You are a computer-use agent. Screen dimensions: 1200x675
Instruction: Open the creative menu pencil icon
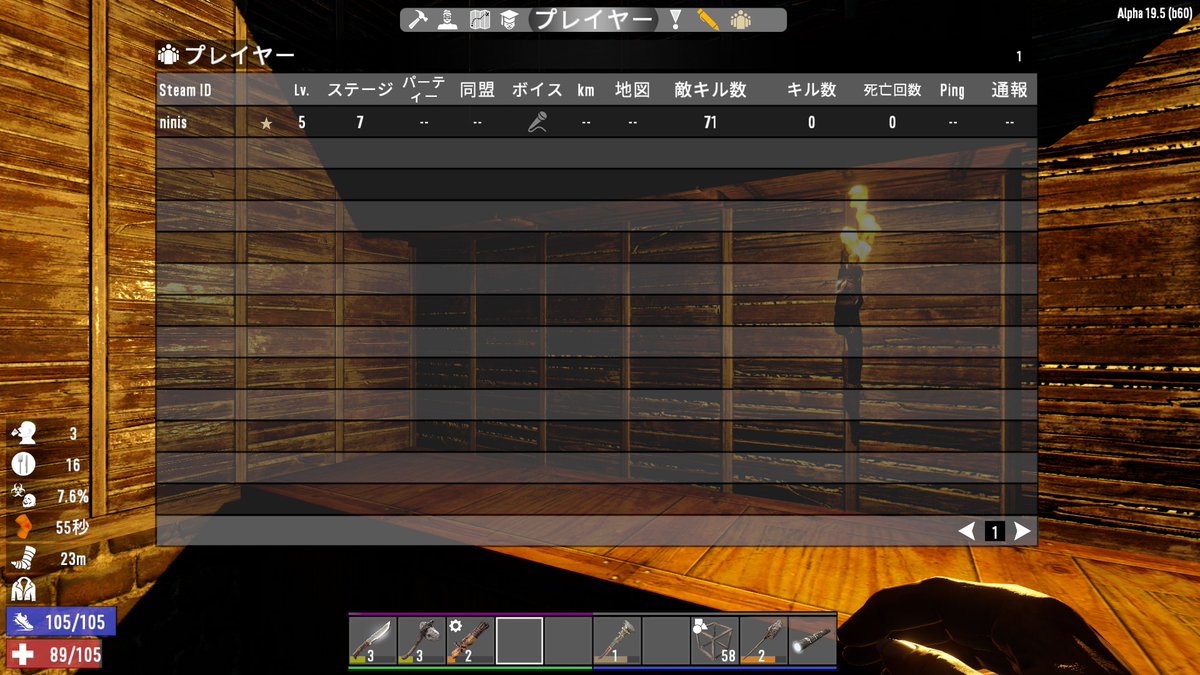708,19
